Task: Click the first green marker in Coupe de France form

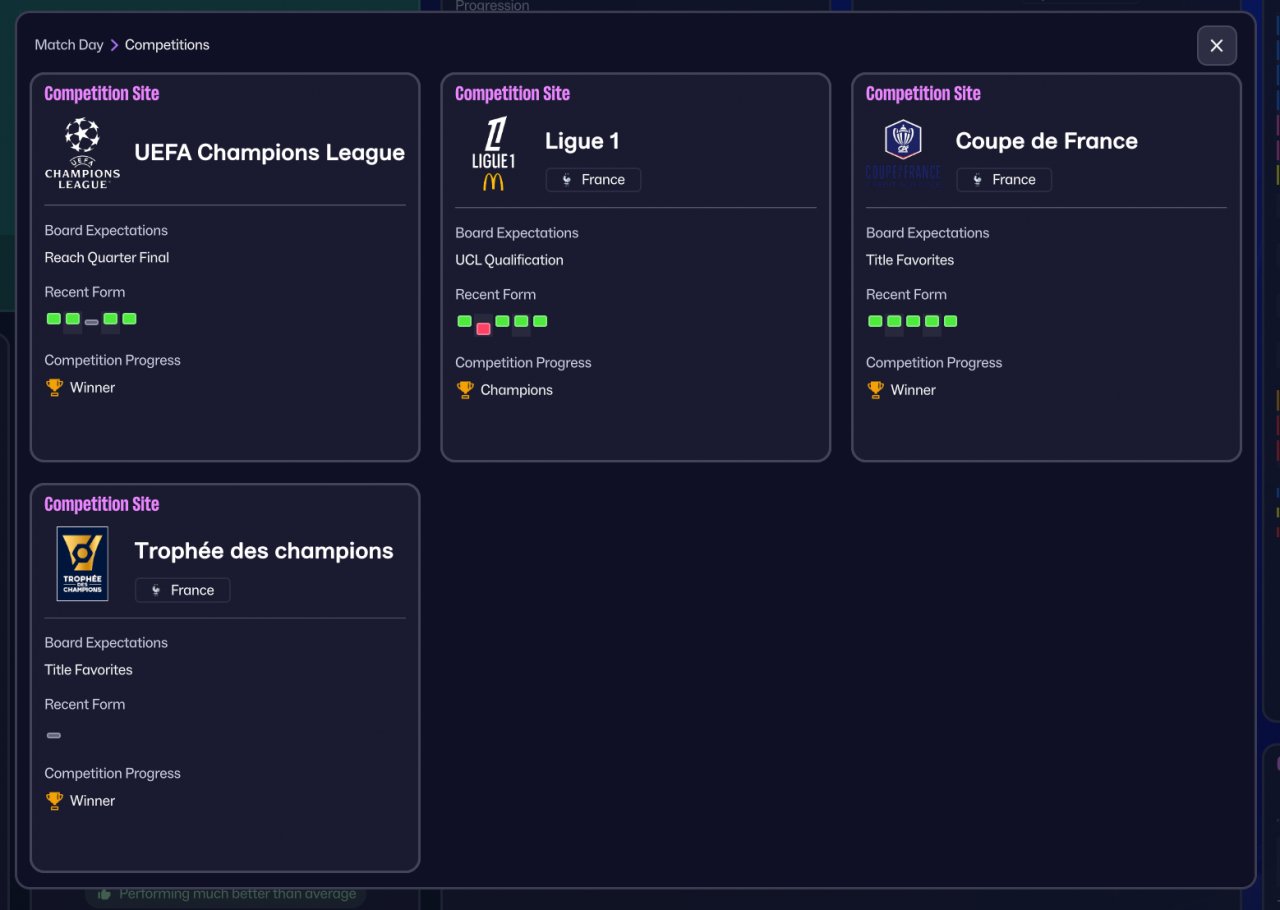Action: tap(875, 321)
